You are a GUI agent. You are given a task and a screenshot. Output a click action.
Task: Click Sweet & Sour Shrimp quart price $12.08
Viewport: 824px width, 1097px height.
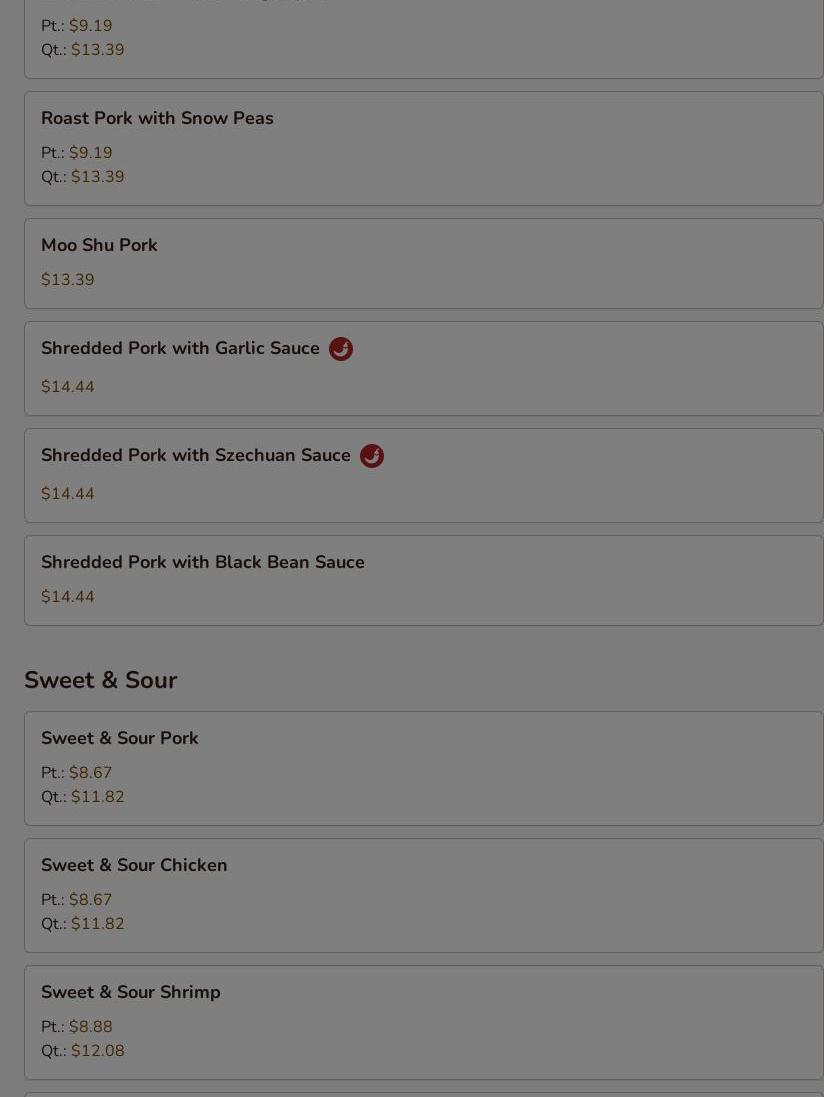98,1050
